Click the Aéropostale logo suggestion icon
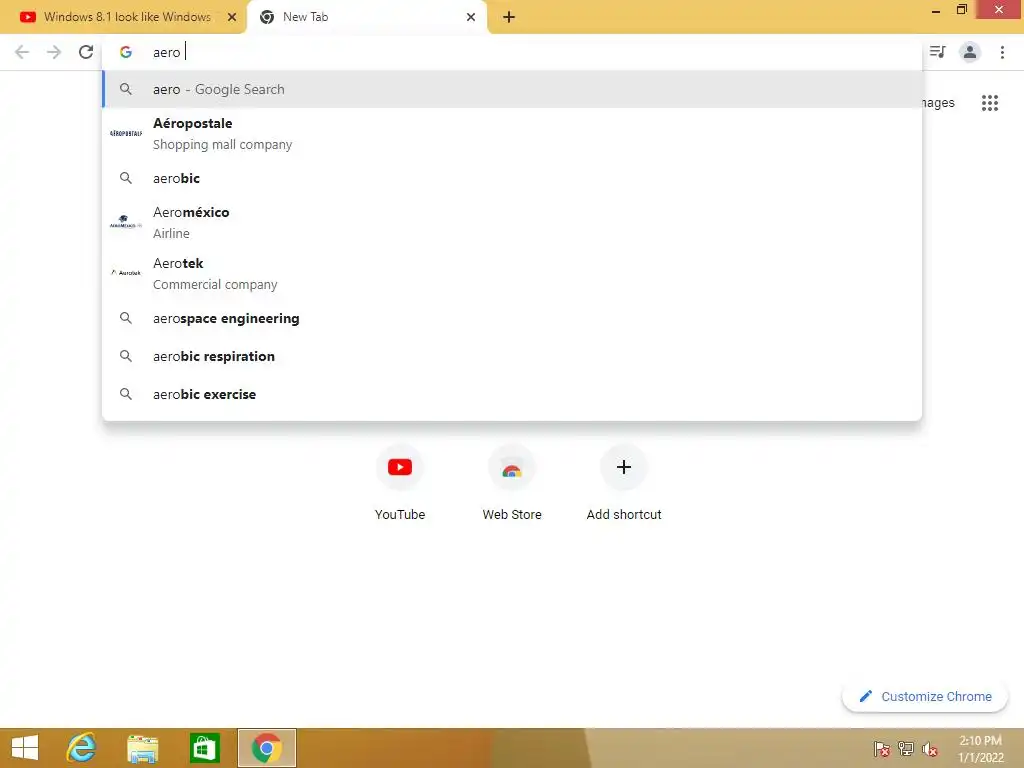The height and width of the screenshot is (768, 1024). (126, 133)
